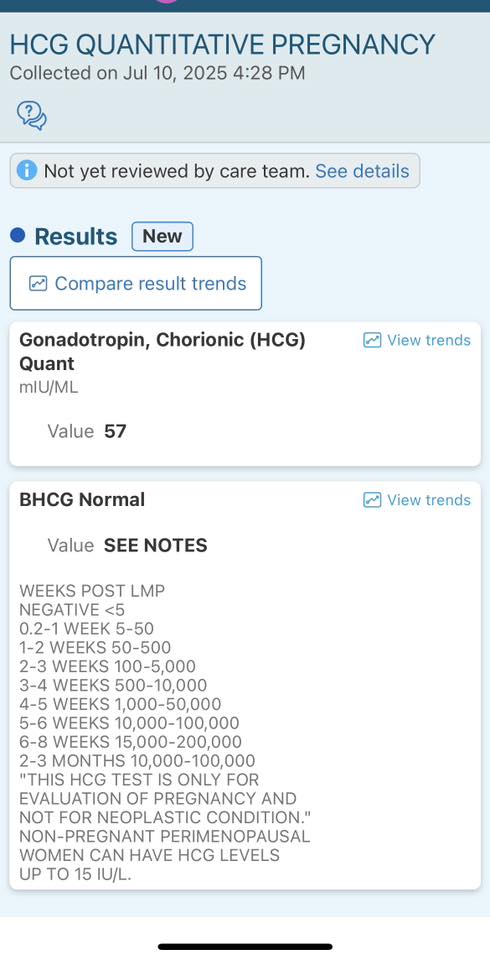Open Compare result trends
490x960 pixels.
pos(135,283)
